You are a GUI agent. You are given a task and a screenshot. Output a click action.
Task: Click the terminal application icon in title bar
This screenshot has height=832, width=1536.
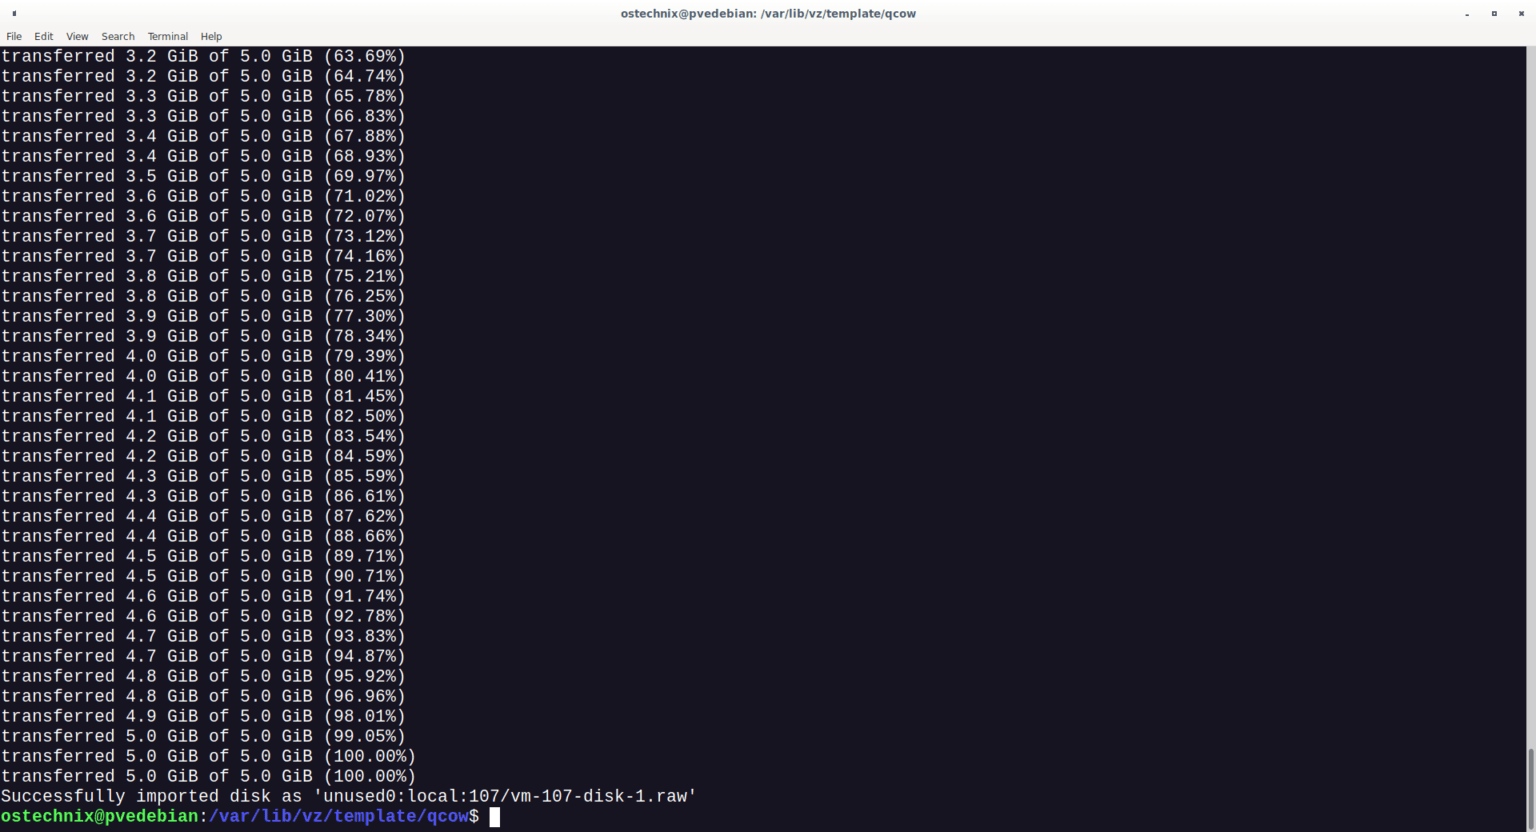click(14, 13)
